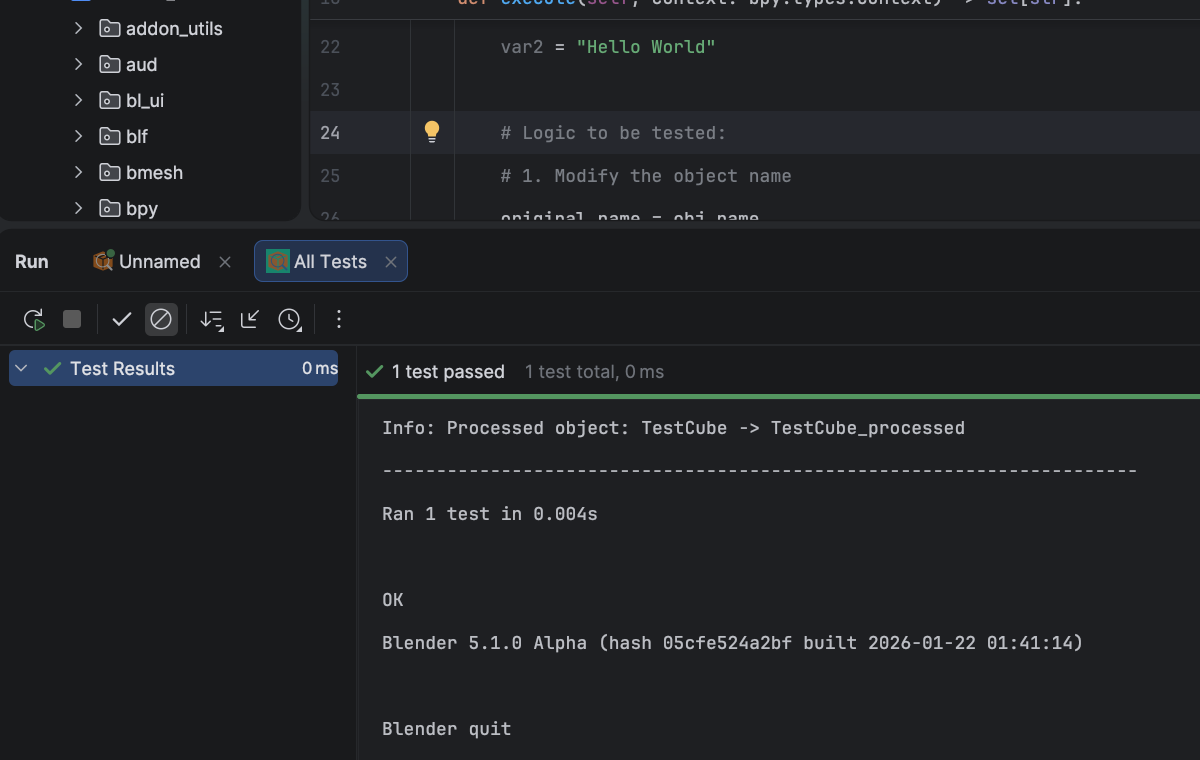Open the test history clock icon
Screen dimensions: 1200x760
pos(289,319)
